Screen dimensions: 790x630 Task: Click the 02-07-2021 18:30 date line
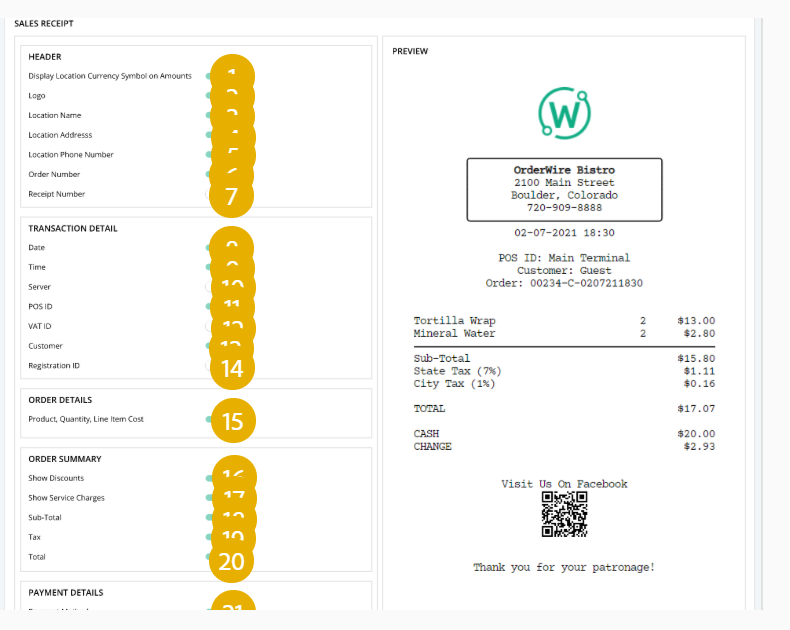(564, 233)
